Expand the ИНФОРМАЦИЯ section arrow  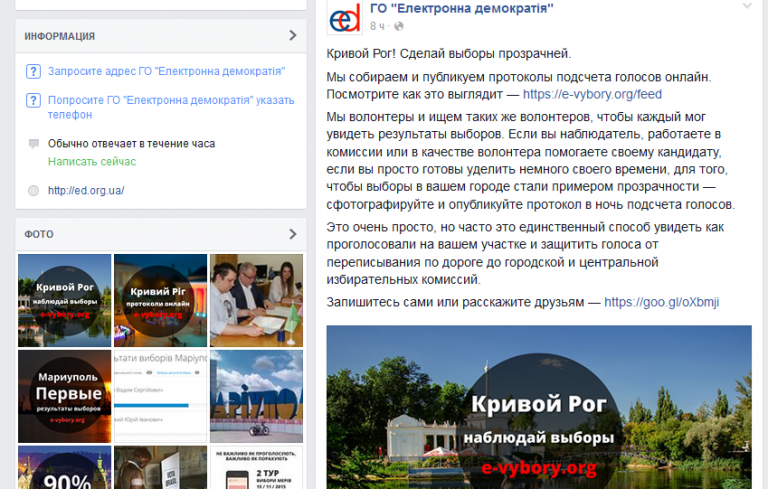coord(293,35)
